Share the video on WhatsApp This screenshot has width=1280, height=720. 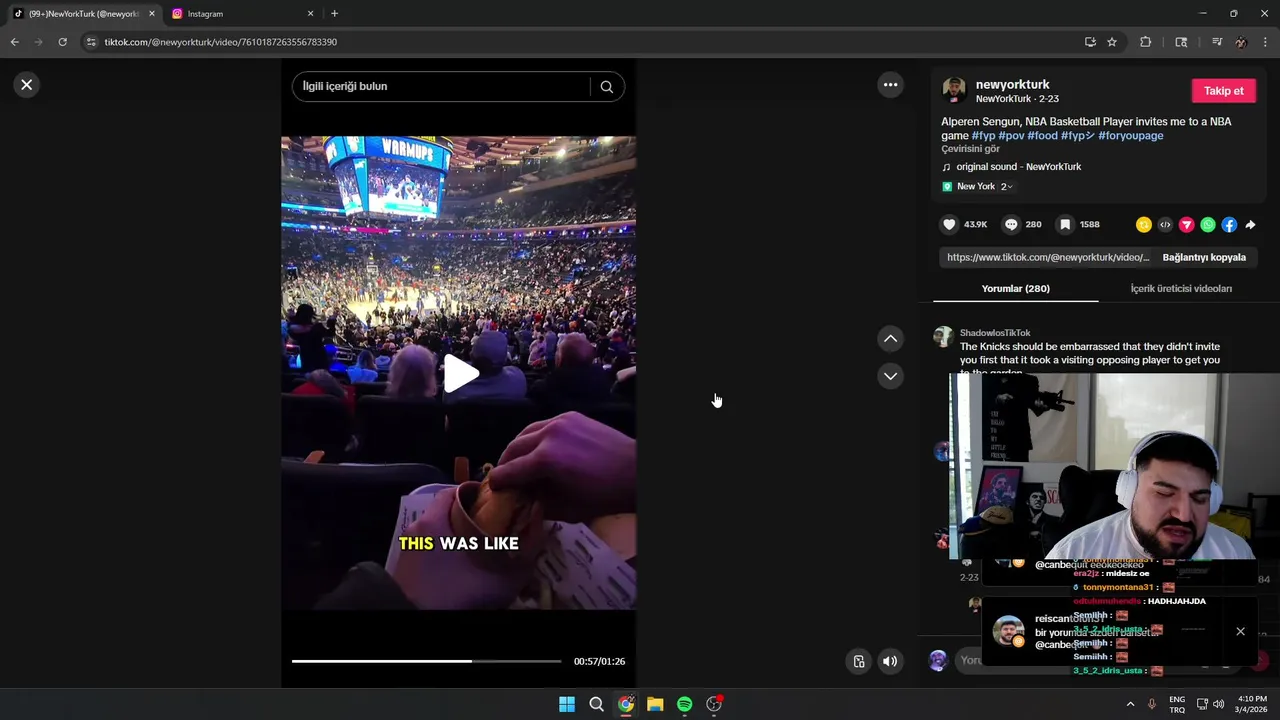click(1208, 225)
